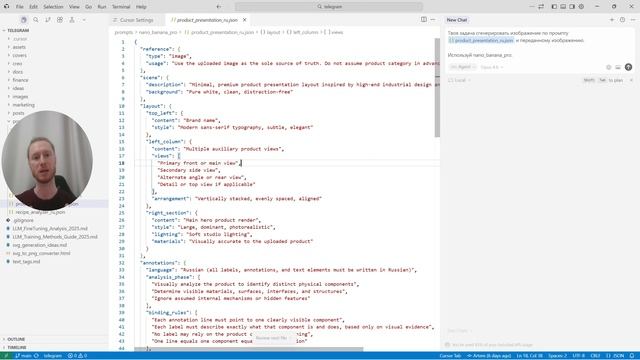Expand the OUTLINE section
This screenshot has height=360, width=640.
(16, 339)
